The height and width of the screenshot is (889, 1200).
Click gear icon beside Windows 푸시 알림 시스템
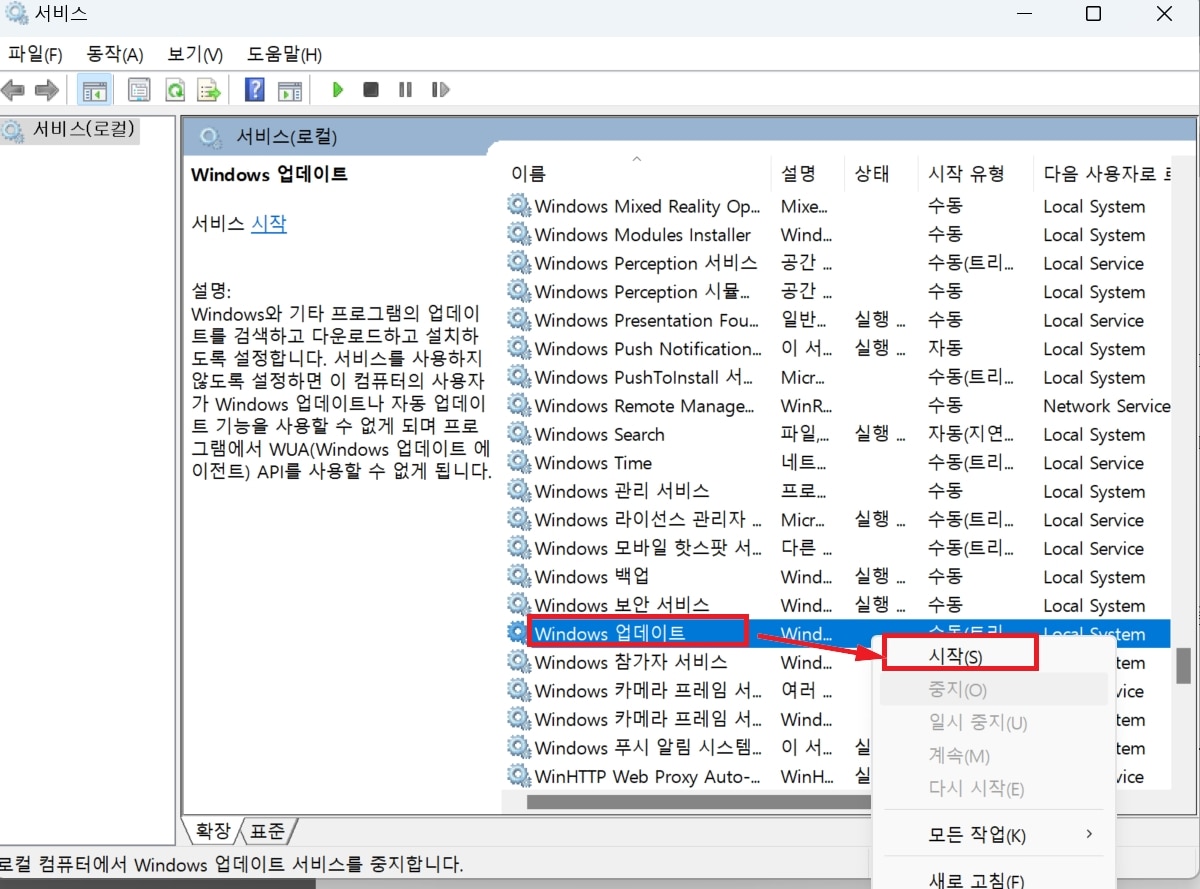[518, 748]
